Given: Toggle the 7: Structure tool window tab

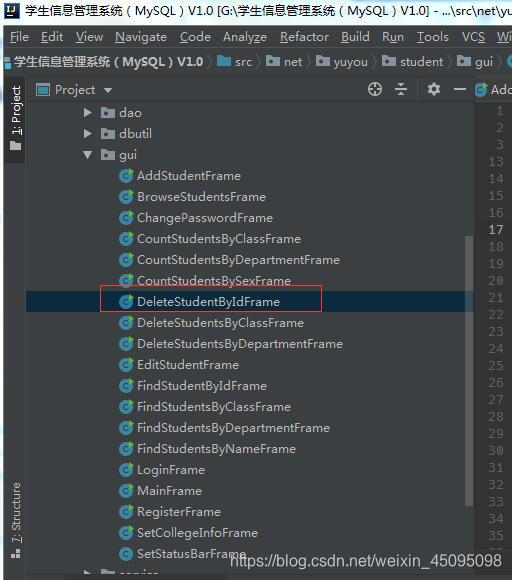Looking at the screenshot, I should [x=16, y=520].
